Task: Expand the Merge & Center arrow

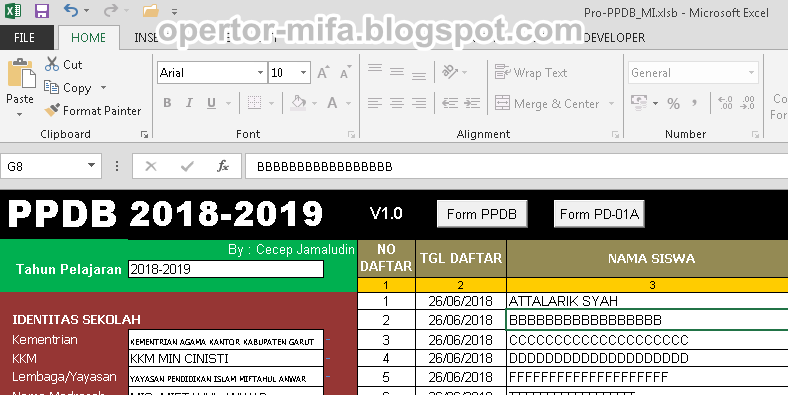Action: pos(612,104)
